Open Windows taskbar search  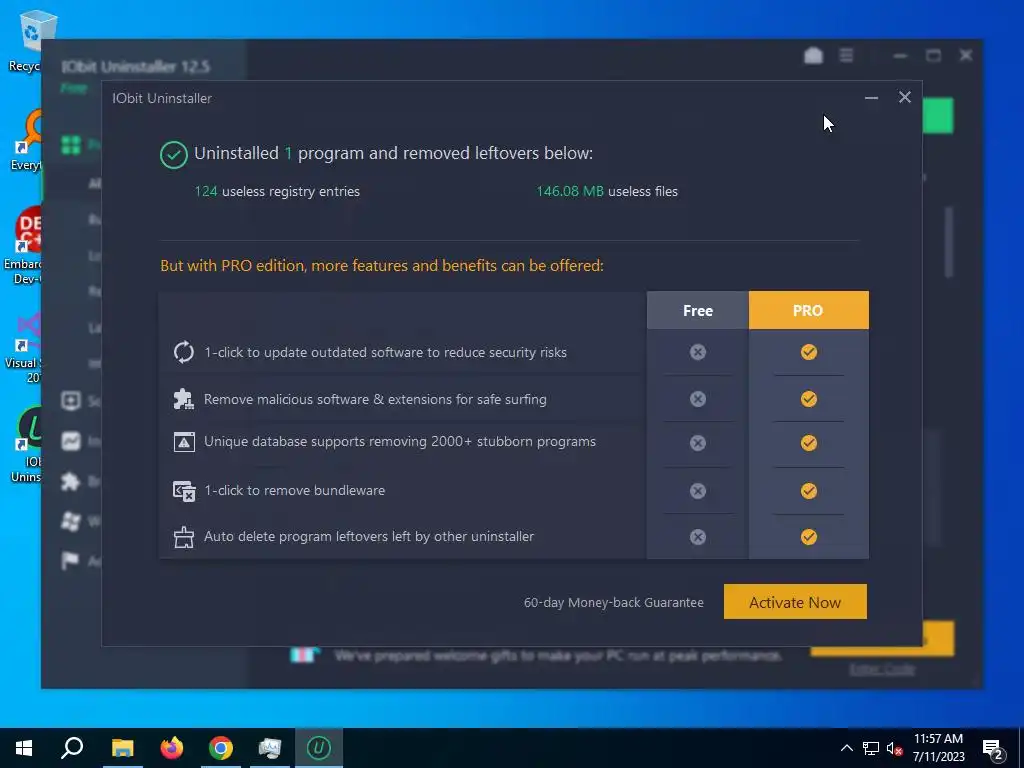tap(72, 748)
